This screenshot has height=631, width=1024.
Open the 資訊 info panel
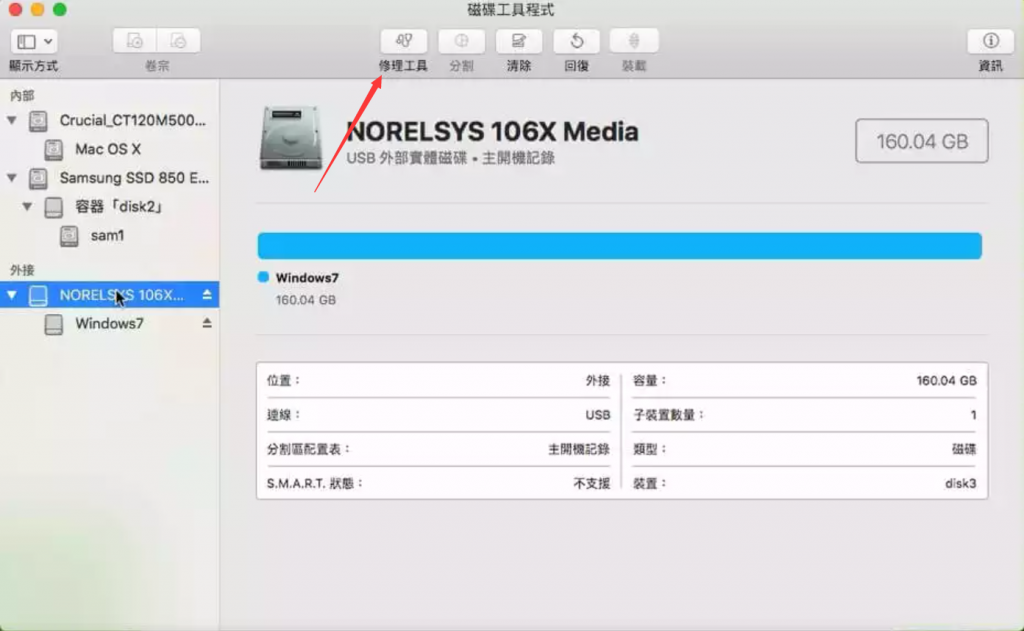point(990,41)
